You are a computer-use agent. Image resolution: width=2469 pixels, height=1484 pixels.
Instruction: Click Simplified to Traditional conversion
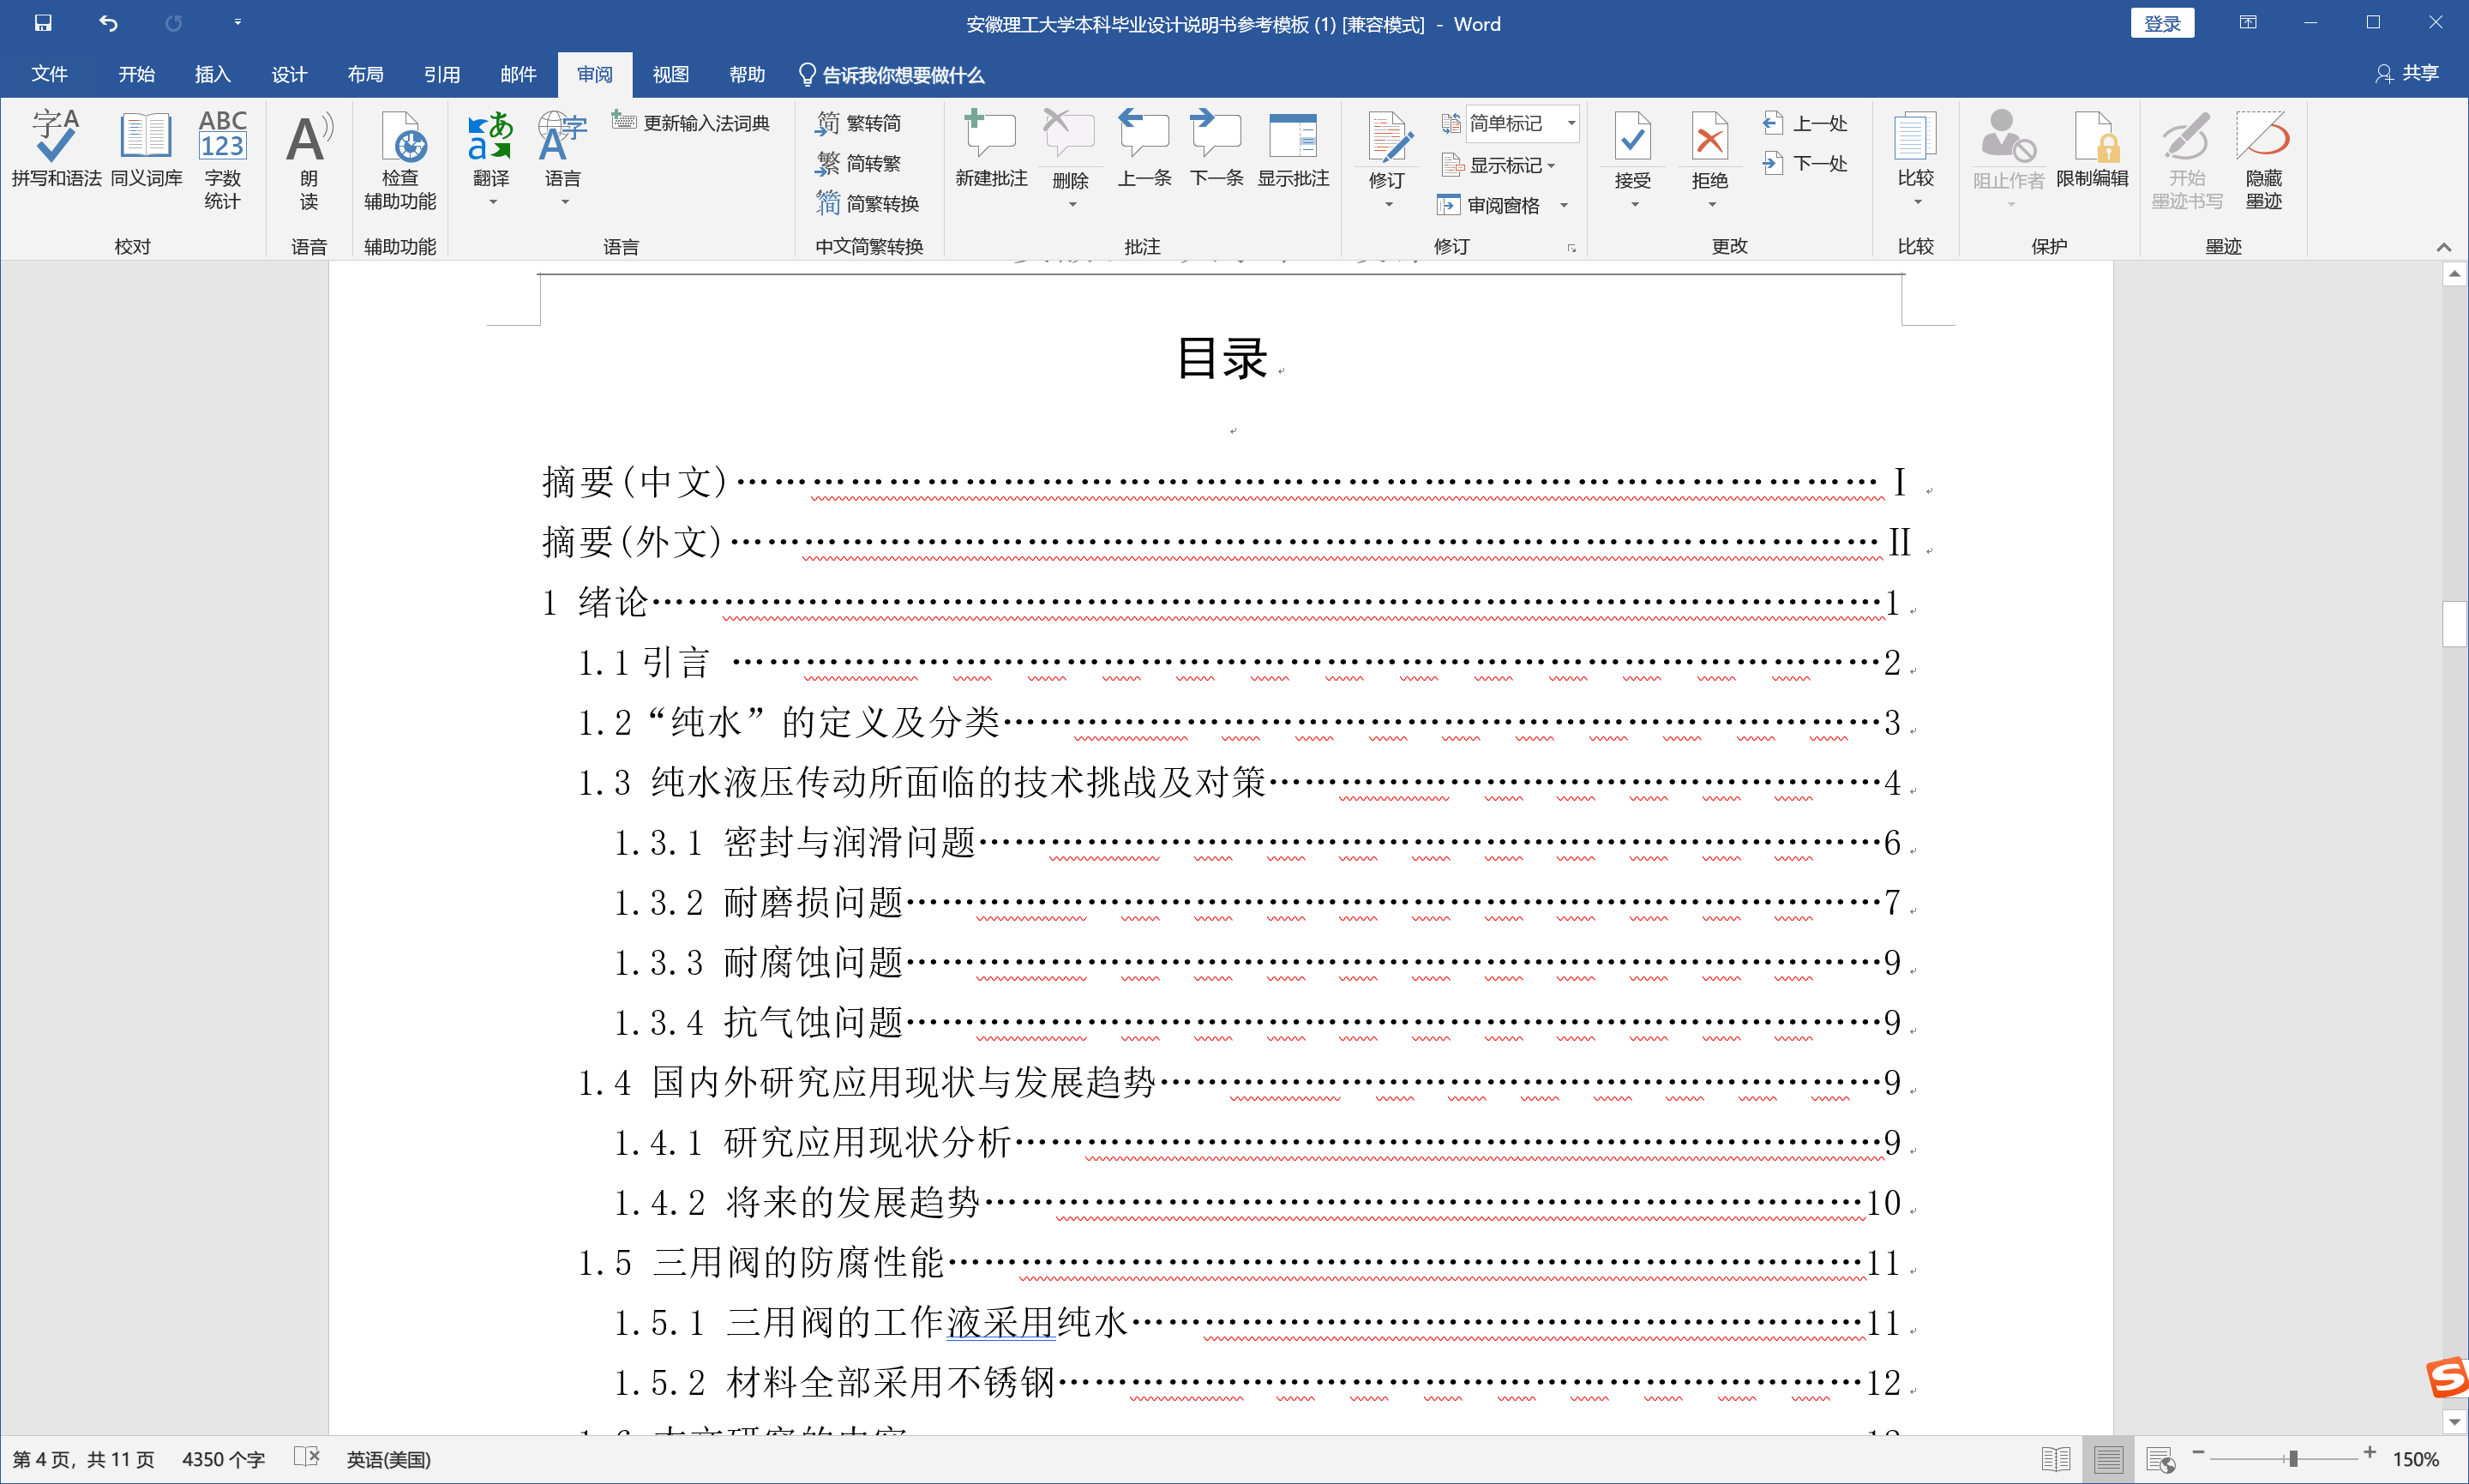pos(860,163)
